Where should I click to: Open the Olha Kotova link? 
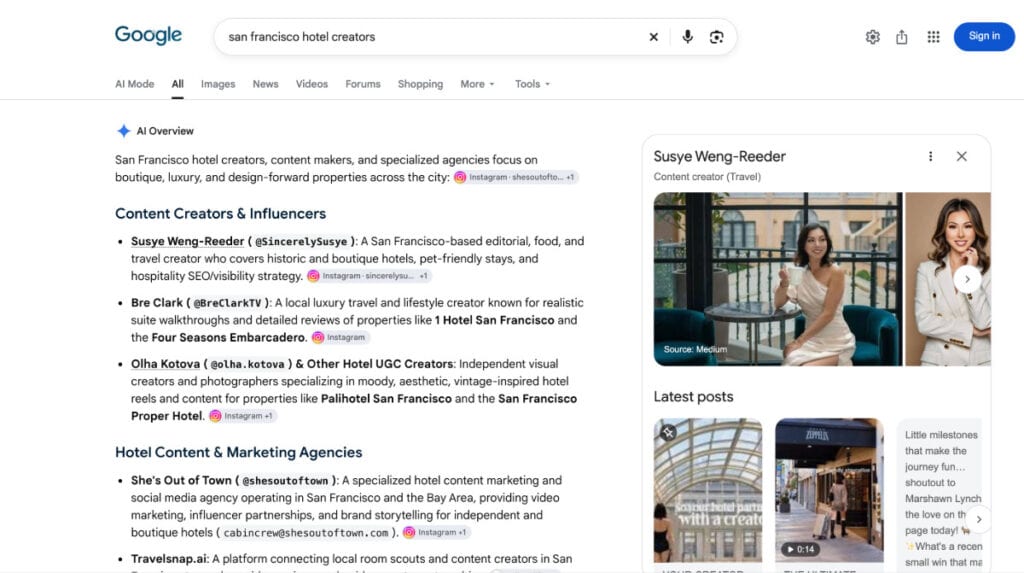165,364
